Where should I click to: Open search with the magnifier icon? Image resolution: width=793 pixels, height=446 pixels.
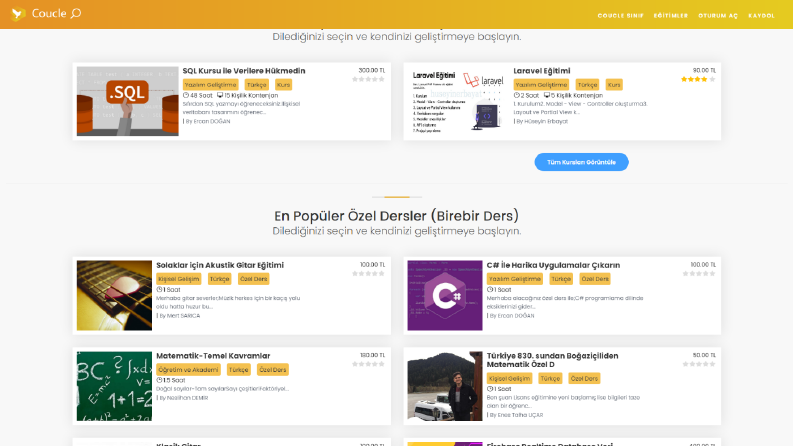click(76, 13)
